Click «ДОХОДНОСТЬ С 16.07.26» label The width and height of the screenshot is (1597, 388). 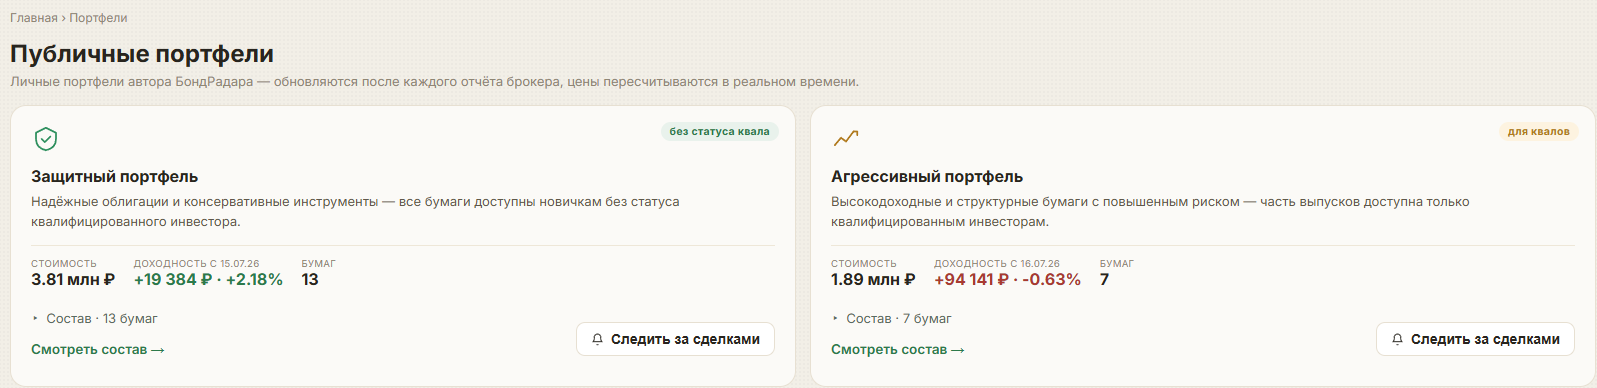coord(997,264)
